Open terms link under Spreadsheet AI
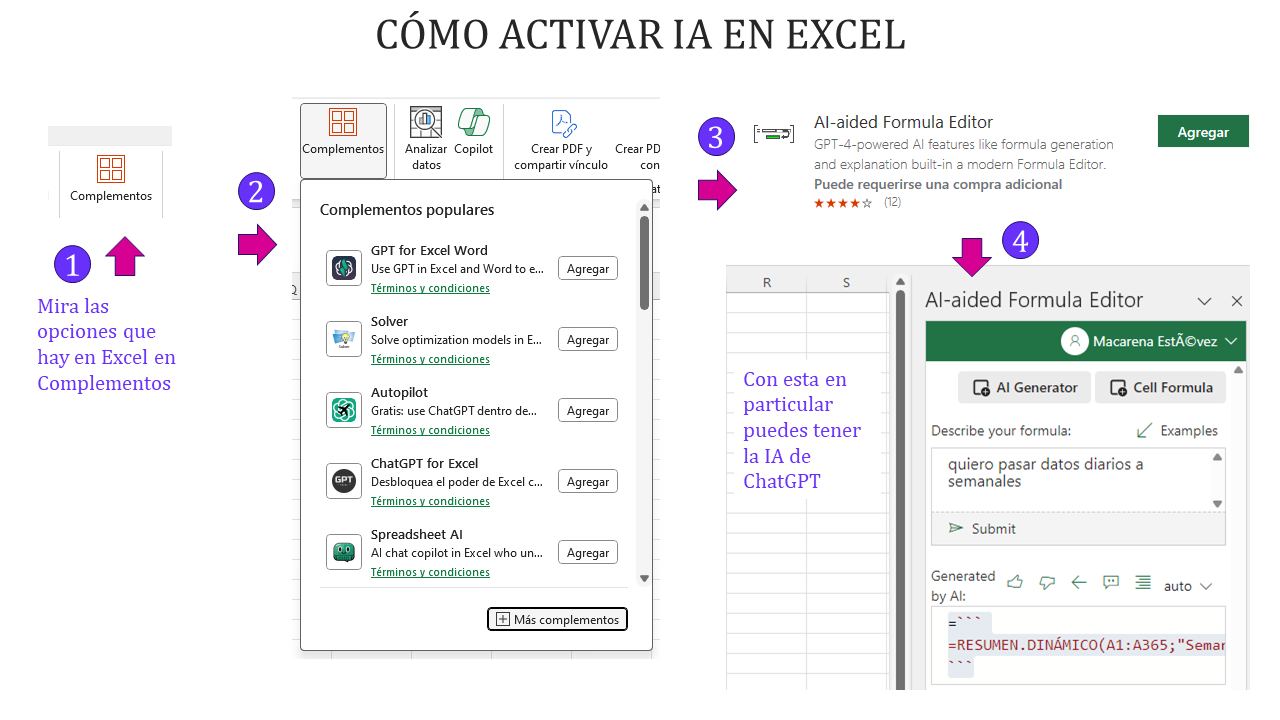Screen dimensions: 1280x720 (x=430, y=572)
